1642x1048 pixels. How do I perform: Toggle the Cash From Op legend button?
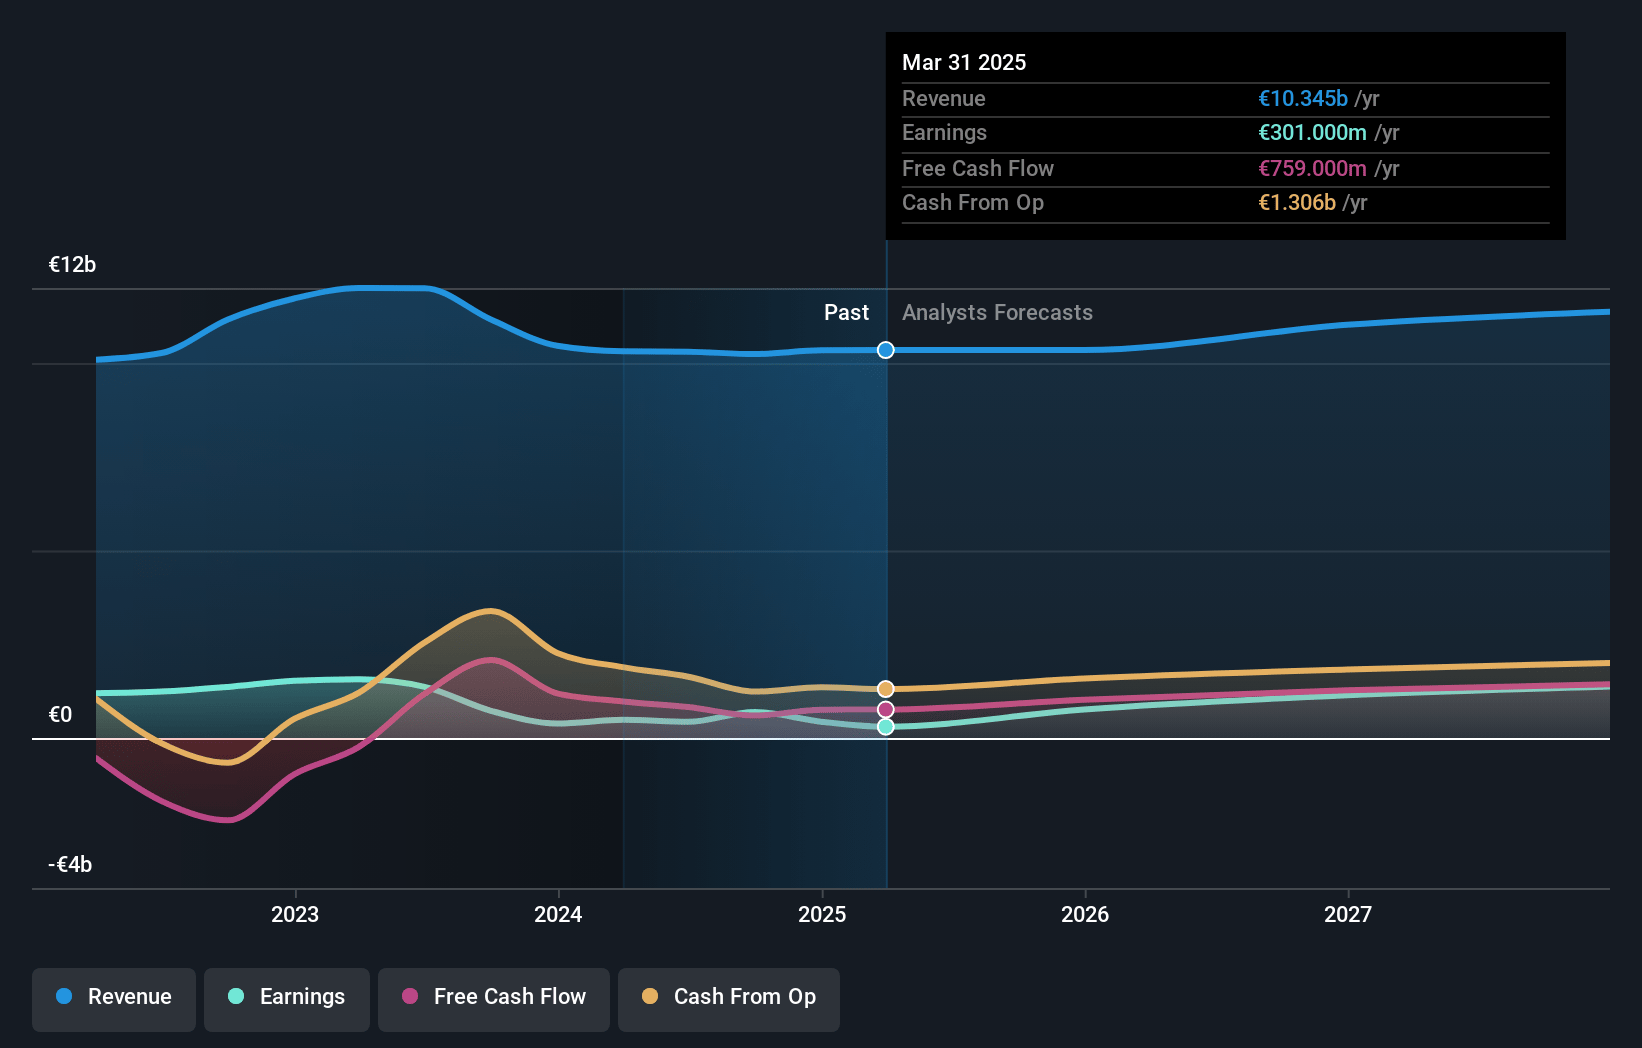click(x=729, y=998)
